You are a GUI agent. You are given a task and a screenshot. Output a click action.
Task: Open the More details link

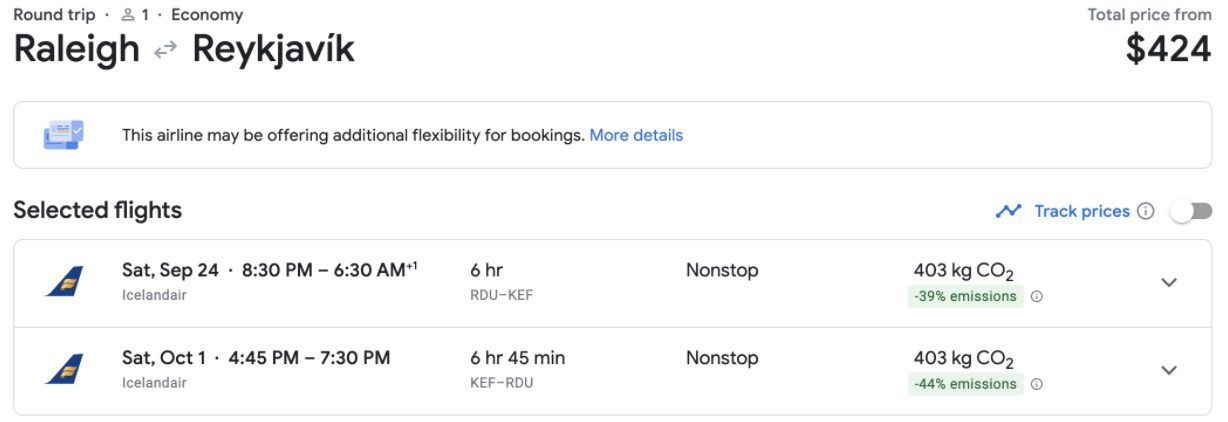(636, 135)
